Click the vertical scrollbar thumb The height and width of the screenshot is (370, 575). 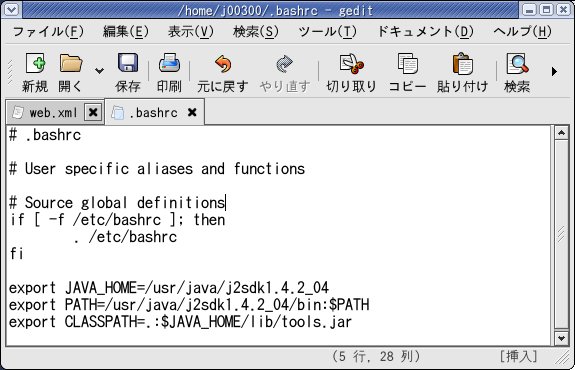pos(561,234)
